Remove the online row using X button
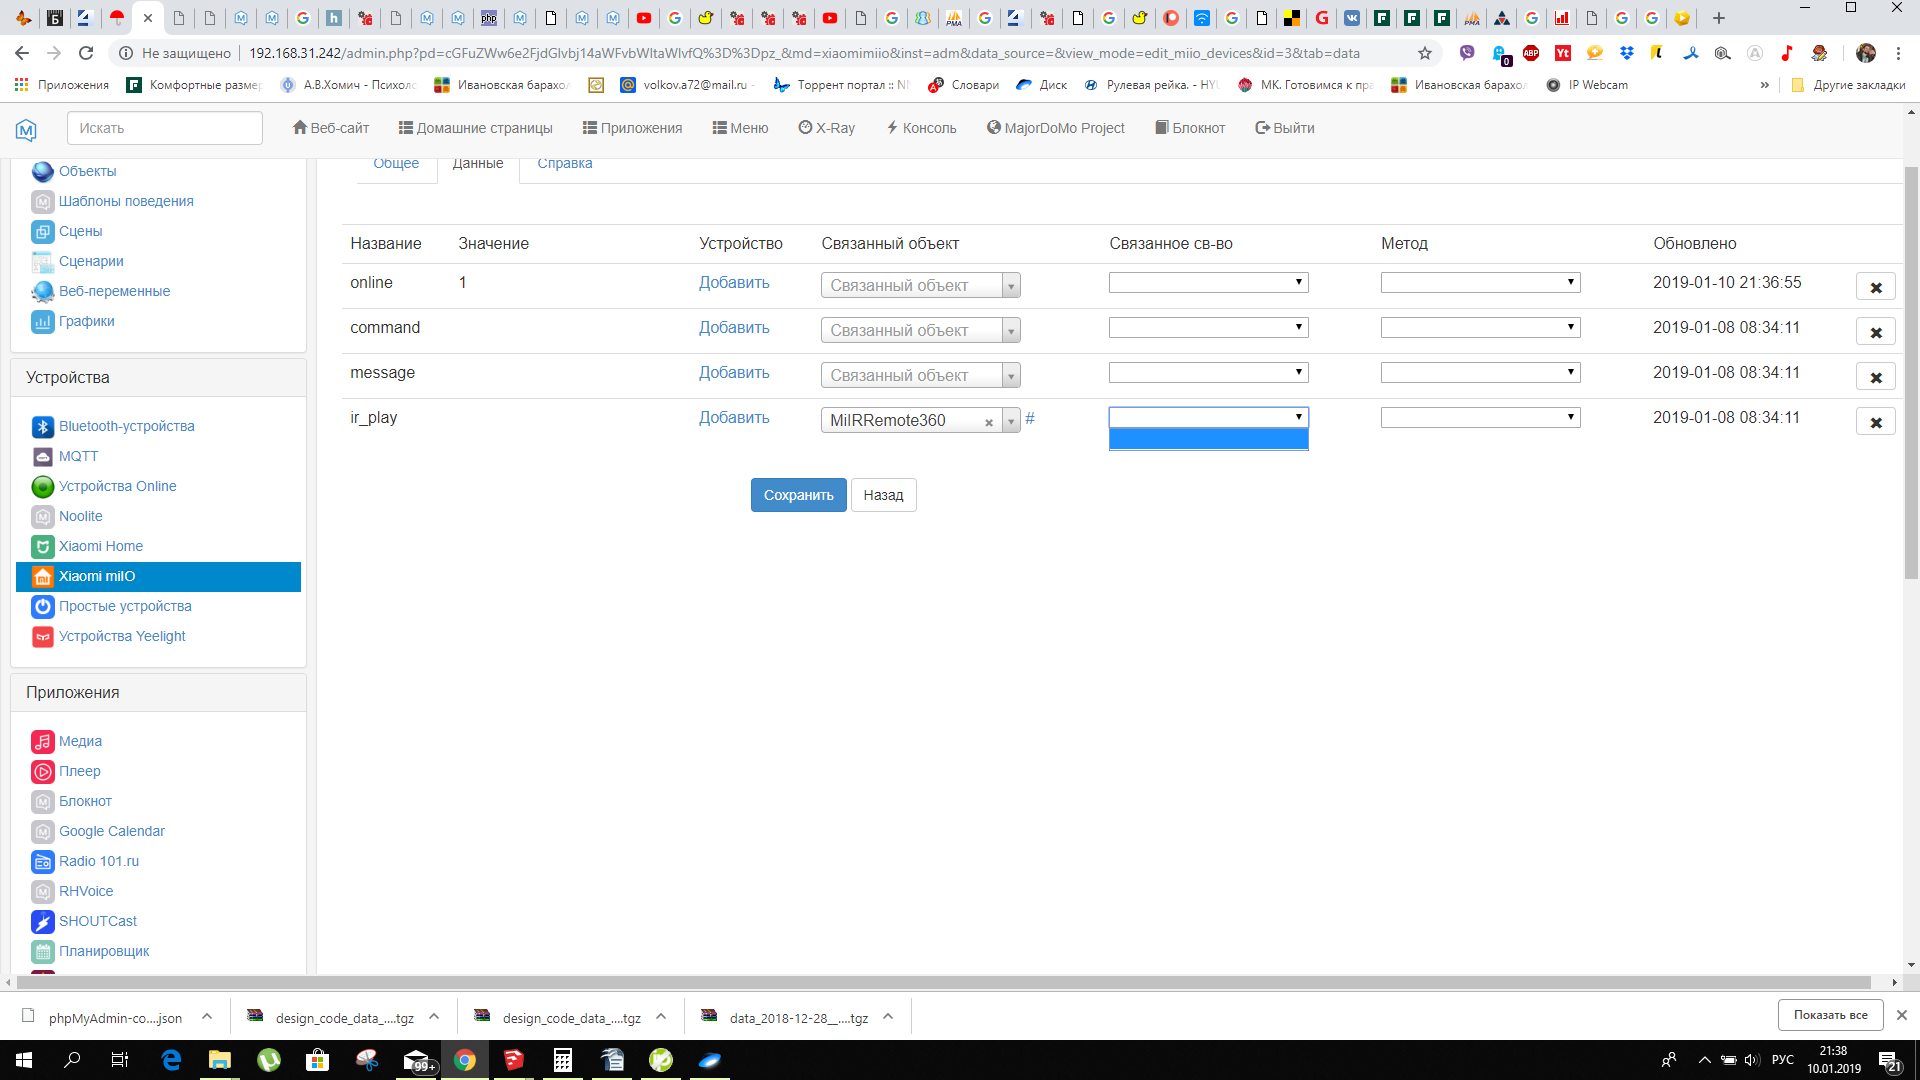Screen dimensions: 1920x1080 pos(1875,287)
